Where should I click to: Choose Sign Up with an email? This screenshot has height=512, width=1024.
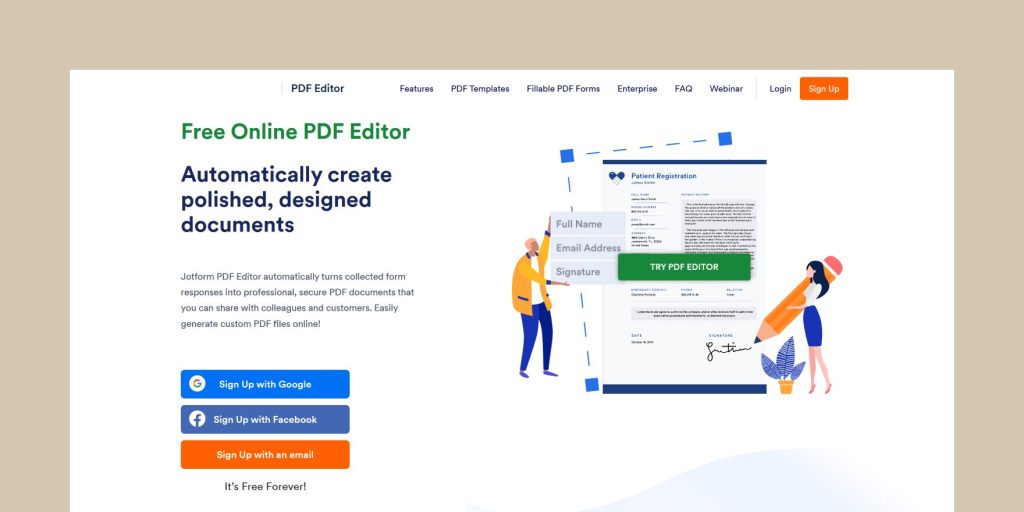click(x=265, y=455)
